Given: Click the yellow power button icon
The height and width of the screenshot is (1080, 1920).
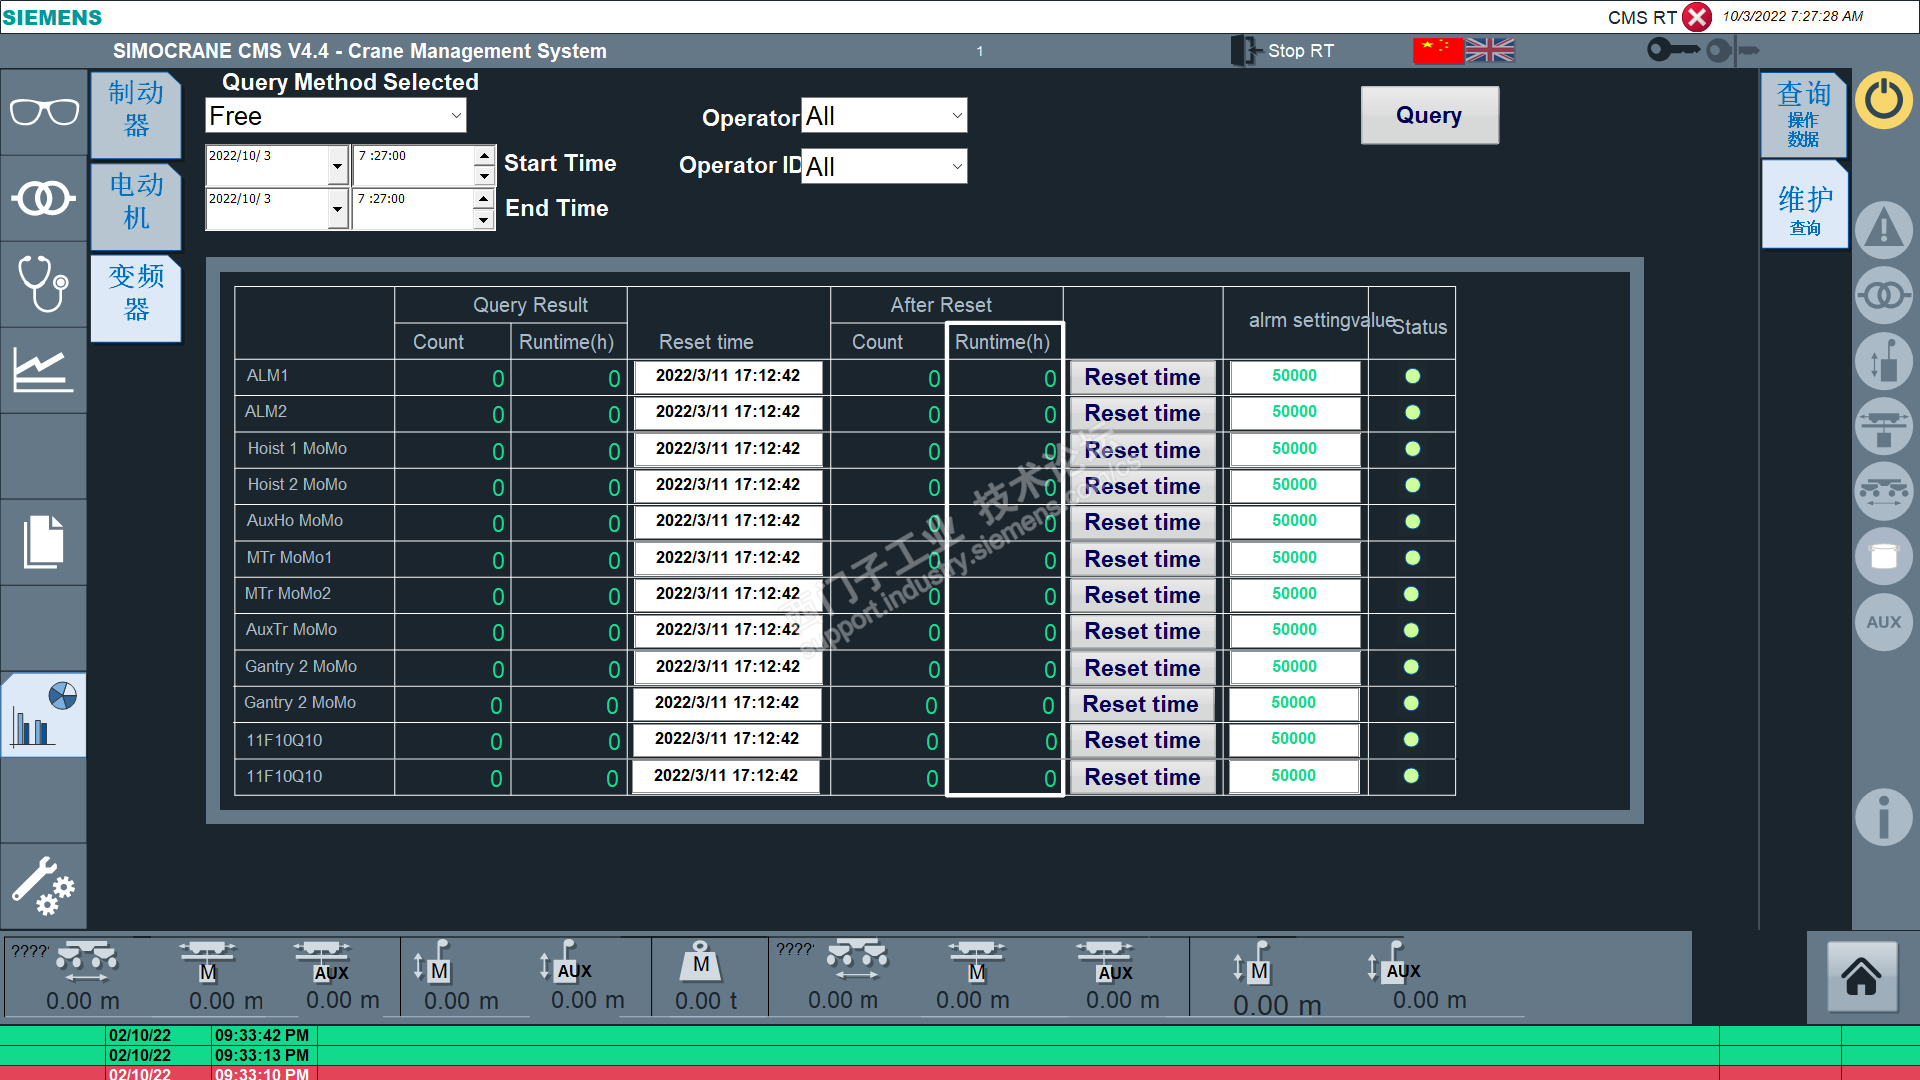Looking at the screenshot, I should point(1884,100).
